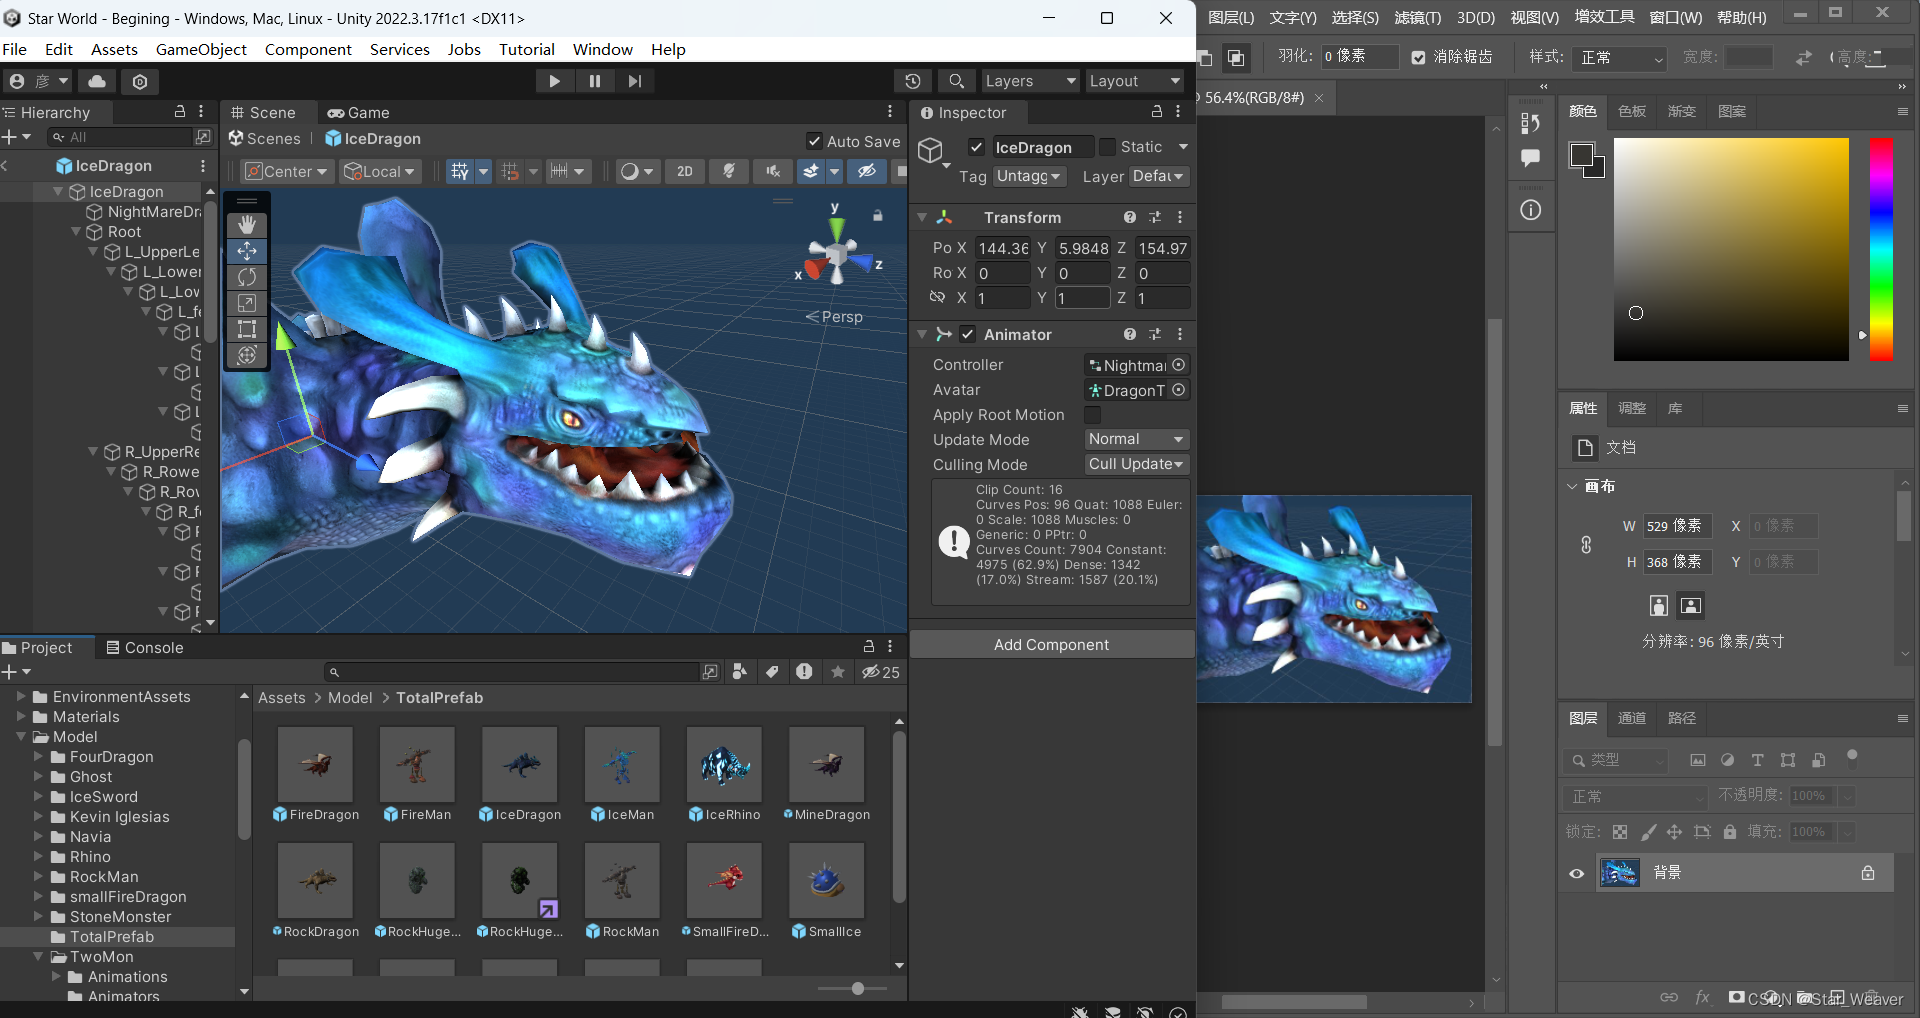This screenshot has height=1018, width=1920.
Task: Click the Photoshop rainbow hue slider
Action: (1881, 249)
